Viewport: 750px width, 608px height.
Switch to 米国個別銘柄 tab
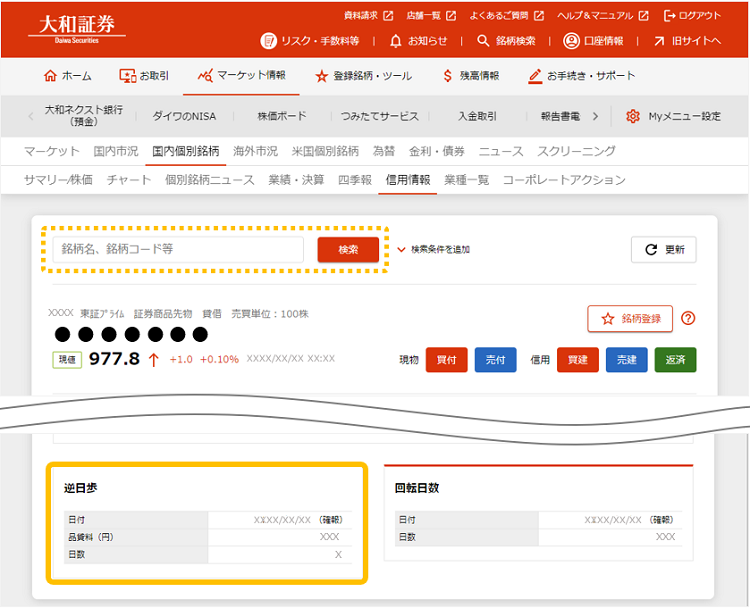(325, 151)
